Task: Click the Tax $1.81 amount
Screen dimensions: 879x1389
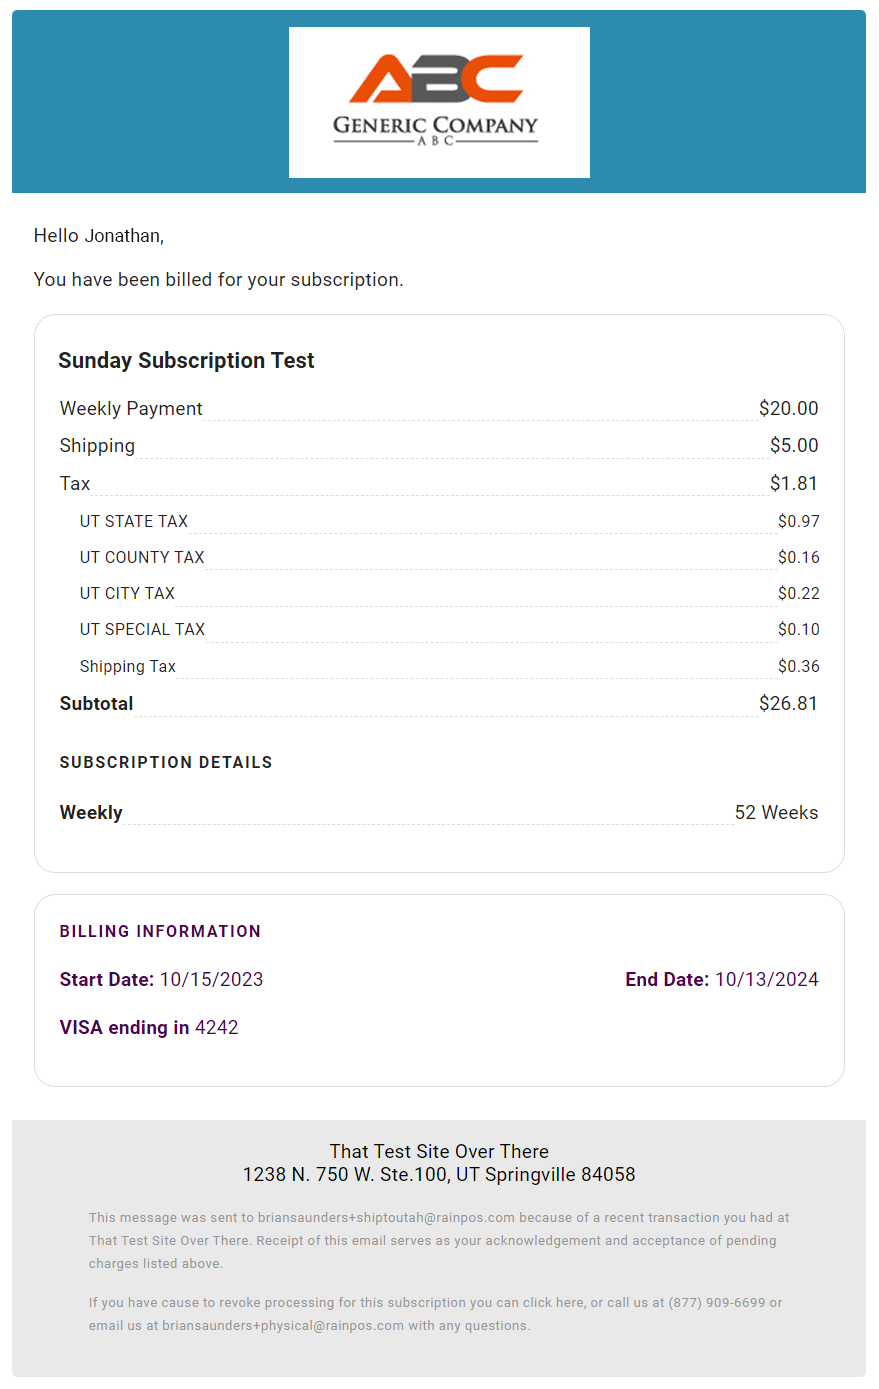Action: 794,483
